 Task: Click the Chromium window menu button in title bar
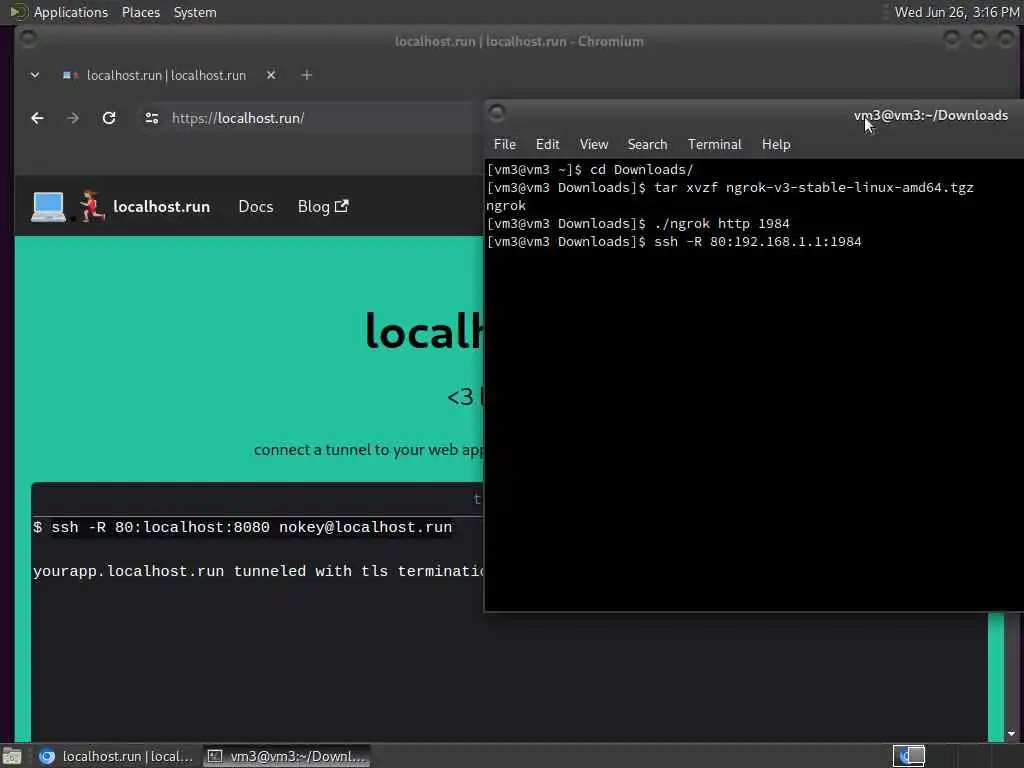coord(28,39)
